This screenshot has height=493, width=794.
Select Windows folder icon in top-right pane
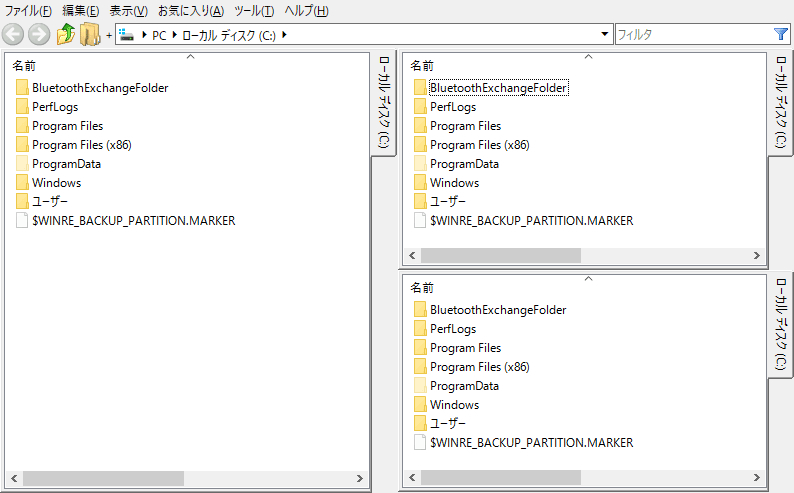[x=420, y=183]
